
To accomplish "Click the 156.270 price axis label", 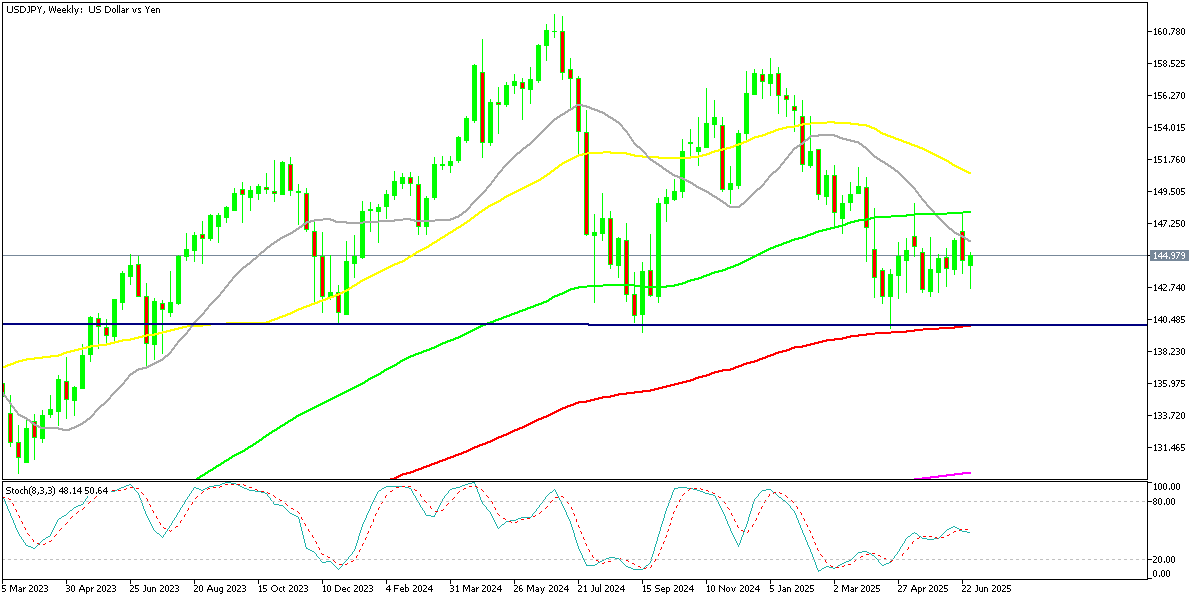I will pos(1169,96).
